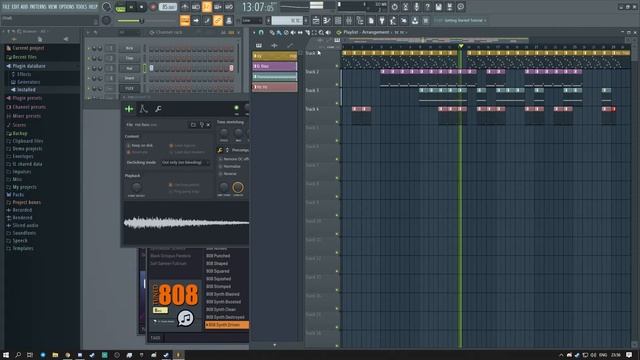Click the microphone audio recording icon
This screenshot has height=360, width=640.
(x=416, y=7)
